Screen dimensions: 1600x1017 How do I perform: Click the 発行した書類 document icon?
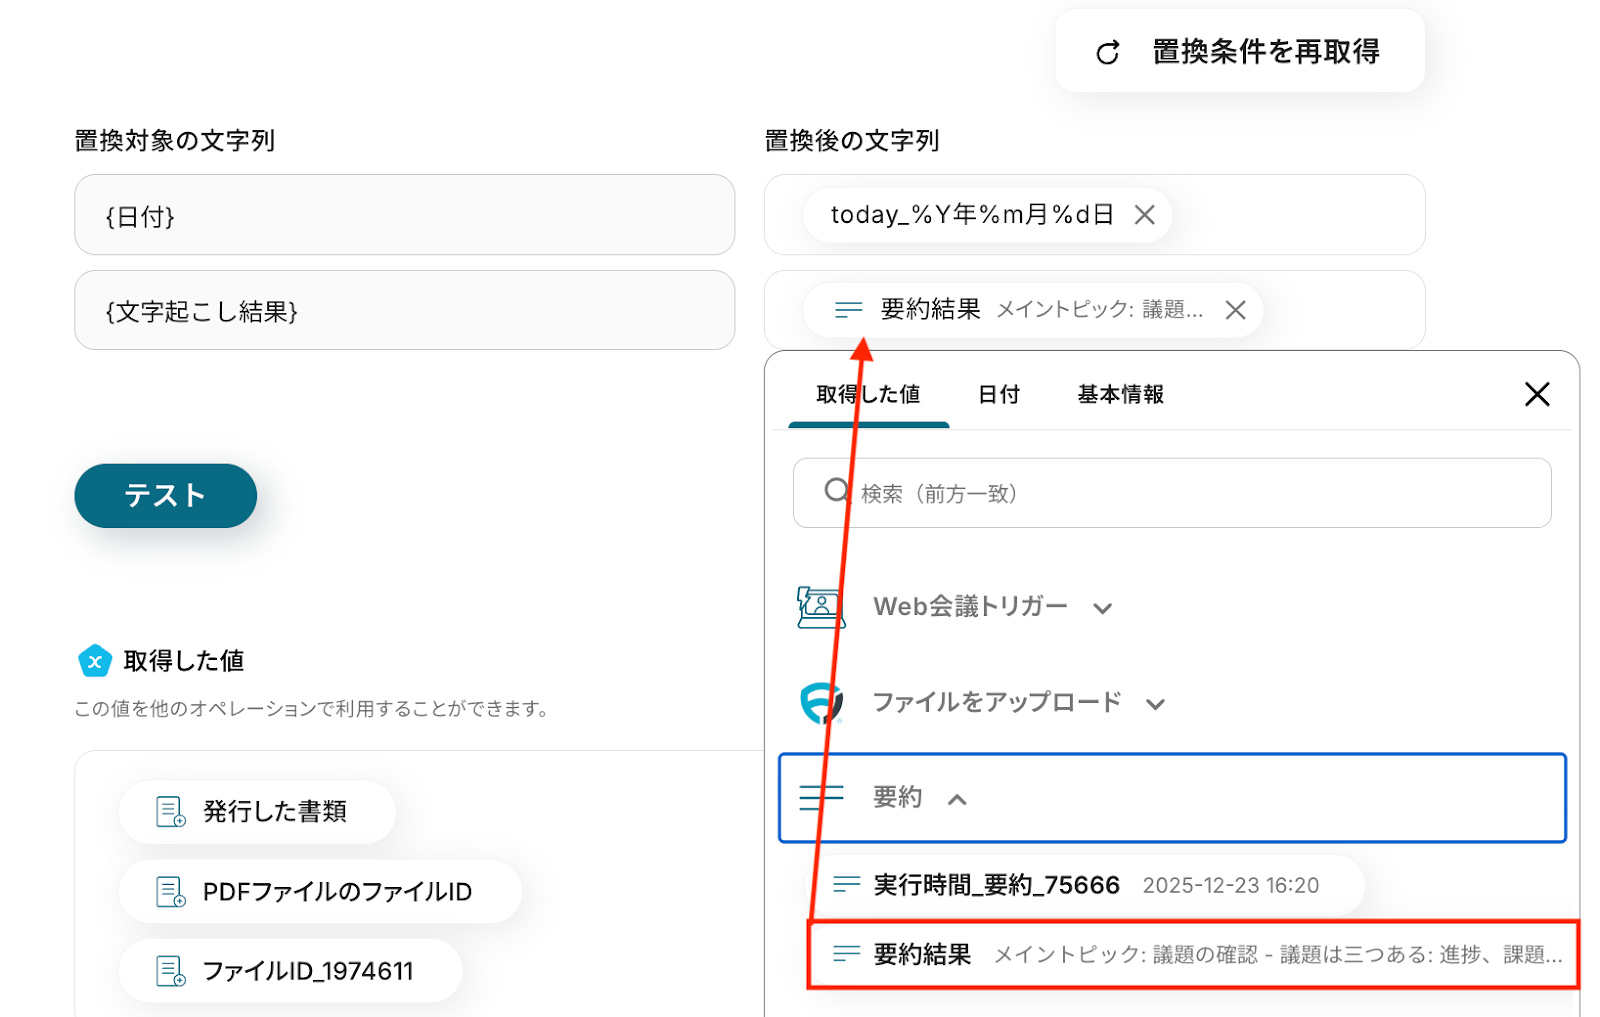point(171,812)
